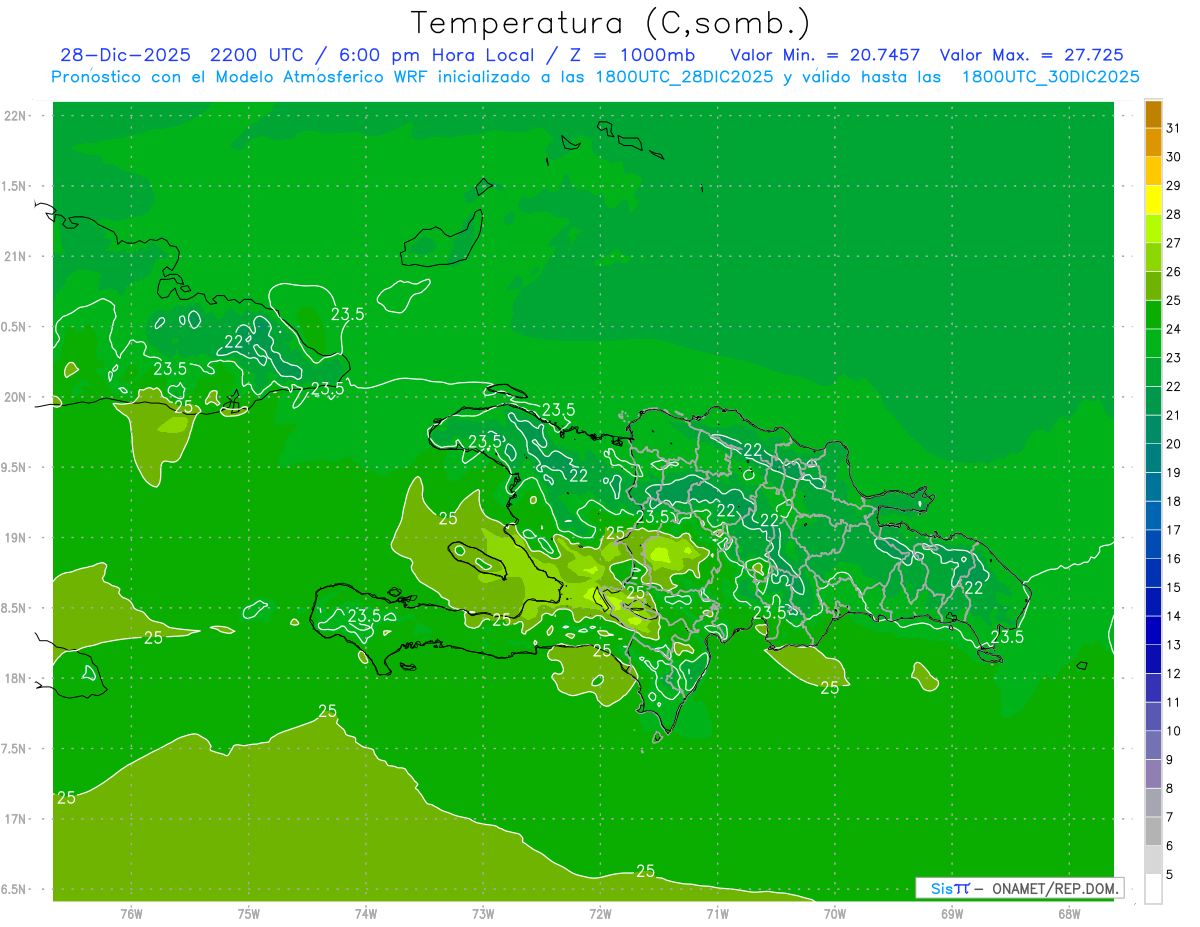Click the '74W' longitude axis label

(x=366, y=913)
